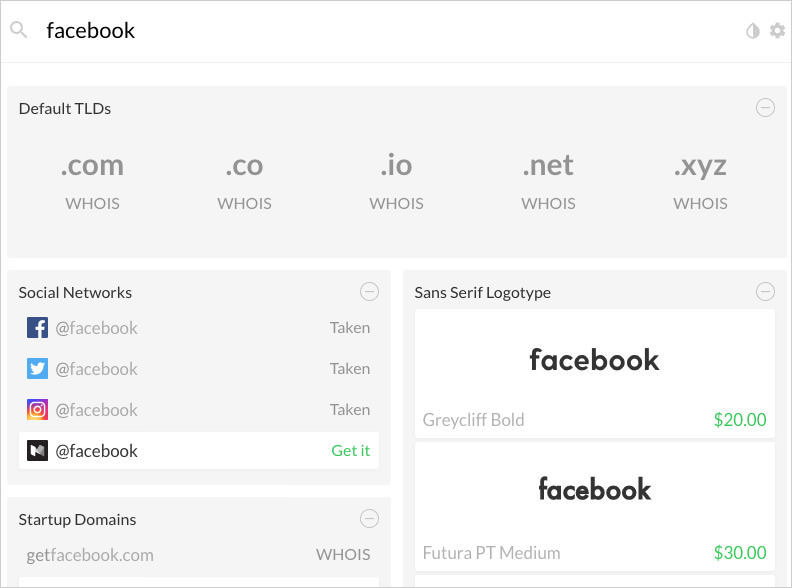Collapse the Default TLDs section

point(765,108)
